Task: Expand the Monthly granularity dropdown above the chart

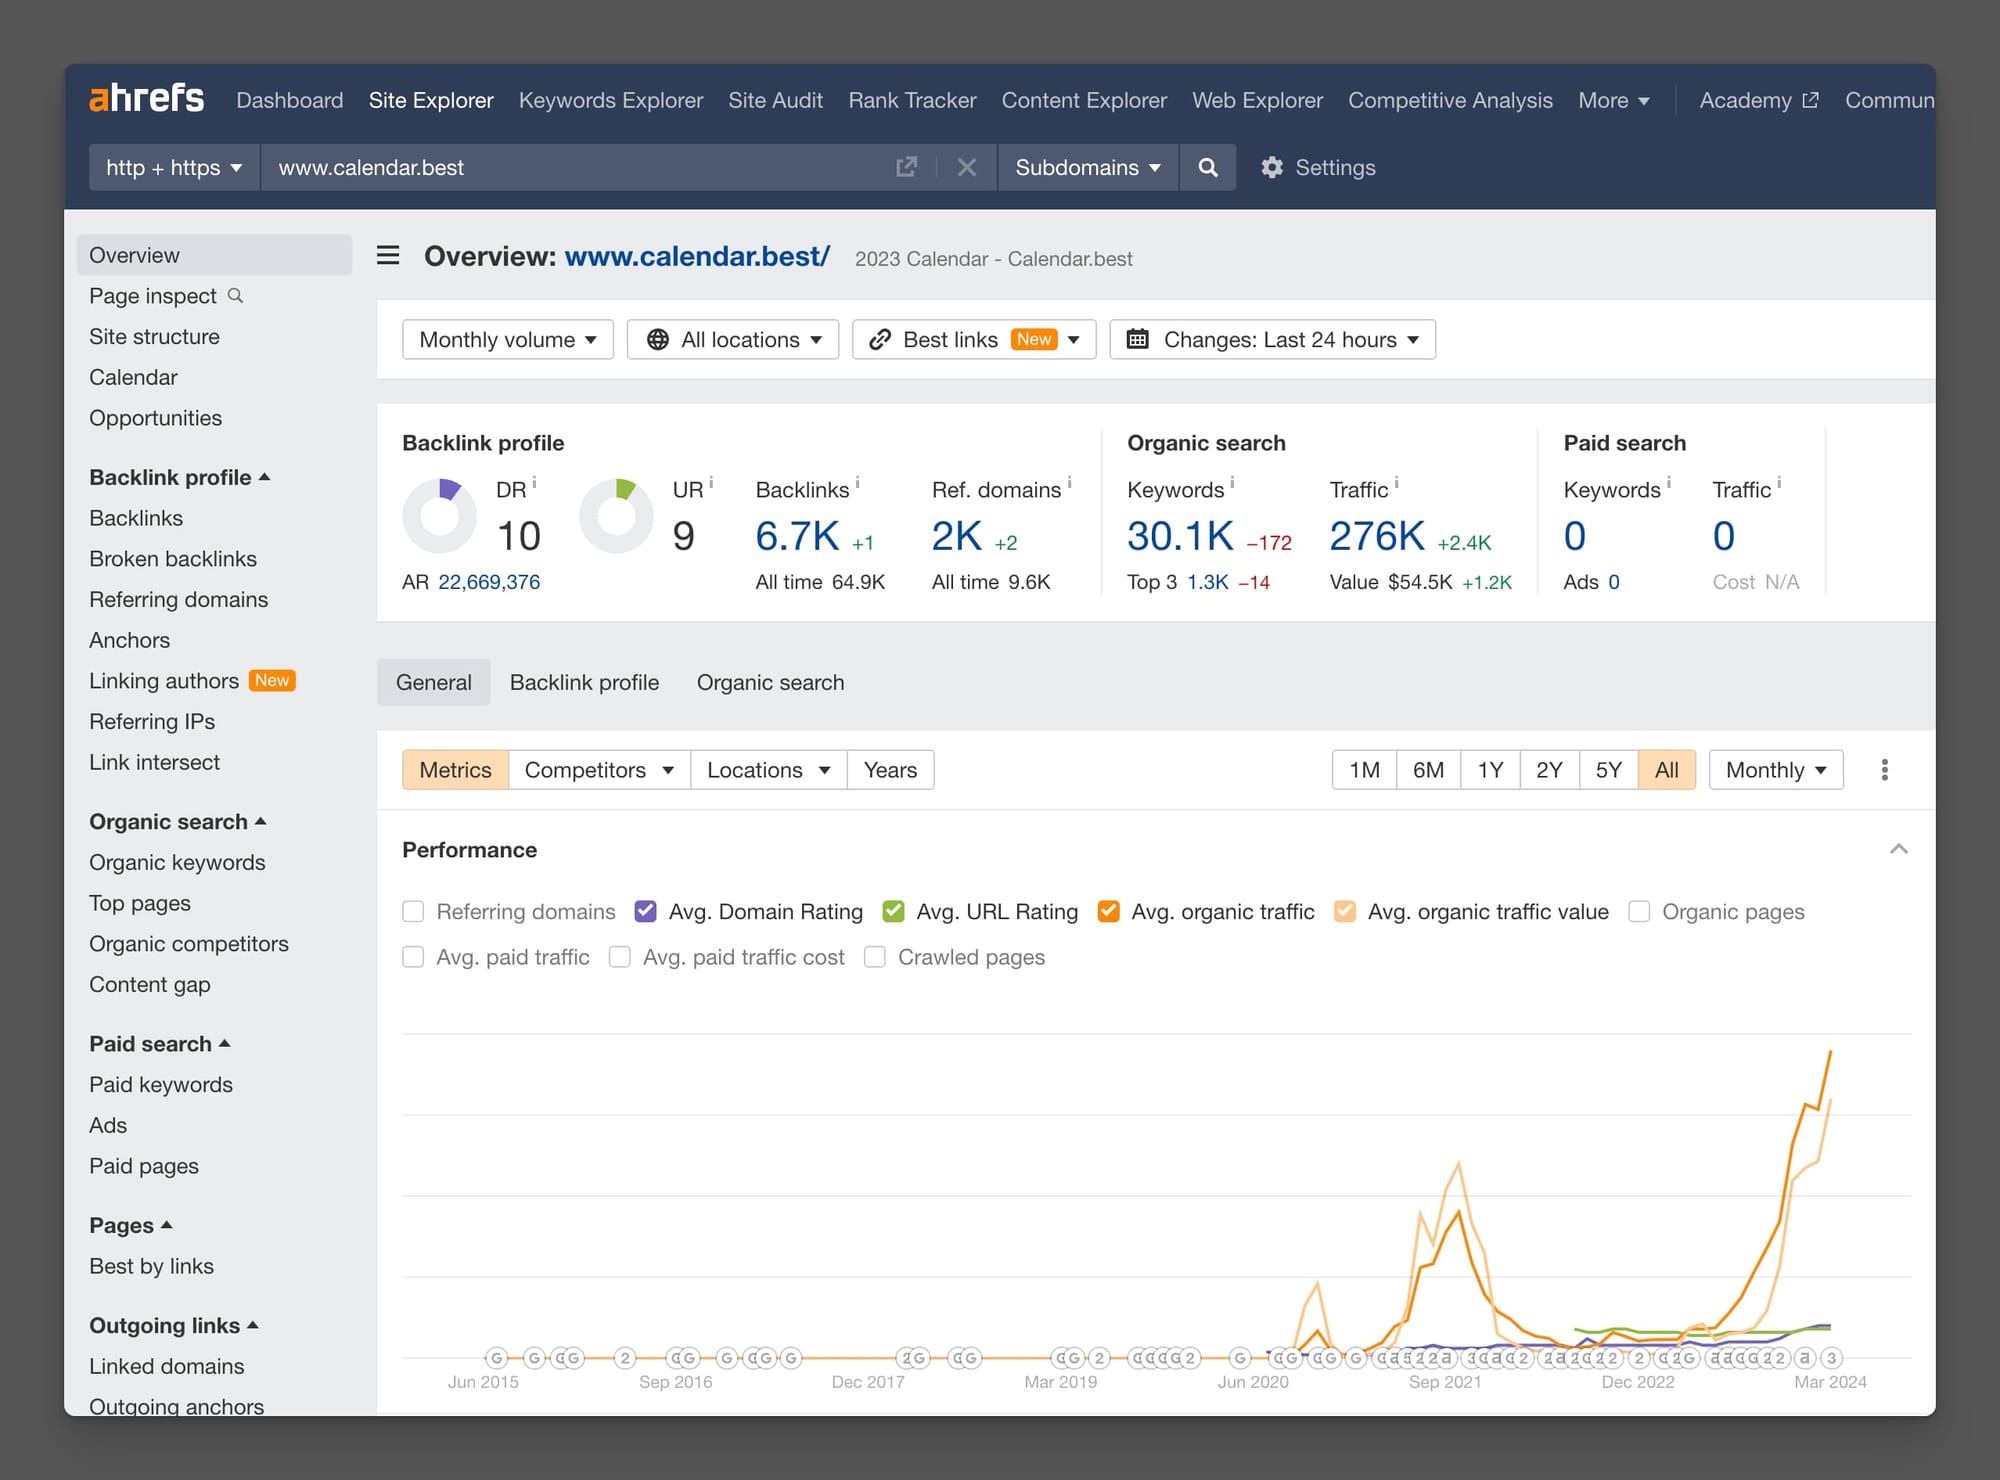Action: pos(1775,769)
